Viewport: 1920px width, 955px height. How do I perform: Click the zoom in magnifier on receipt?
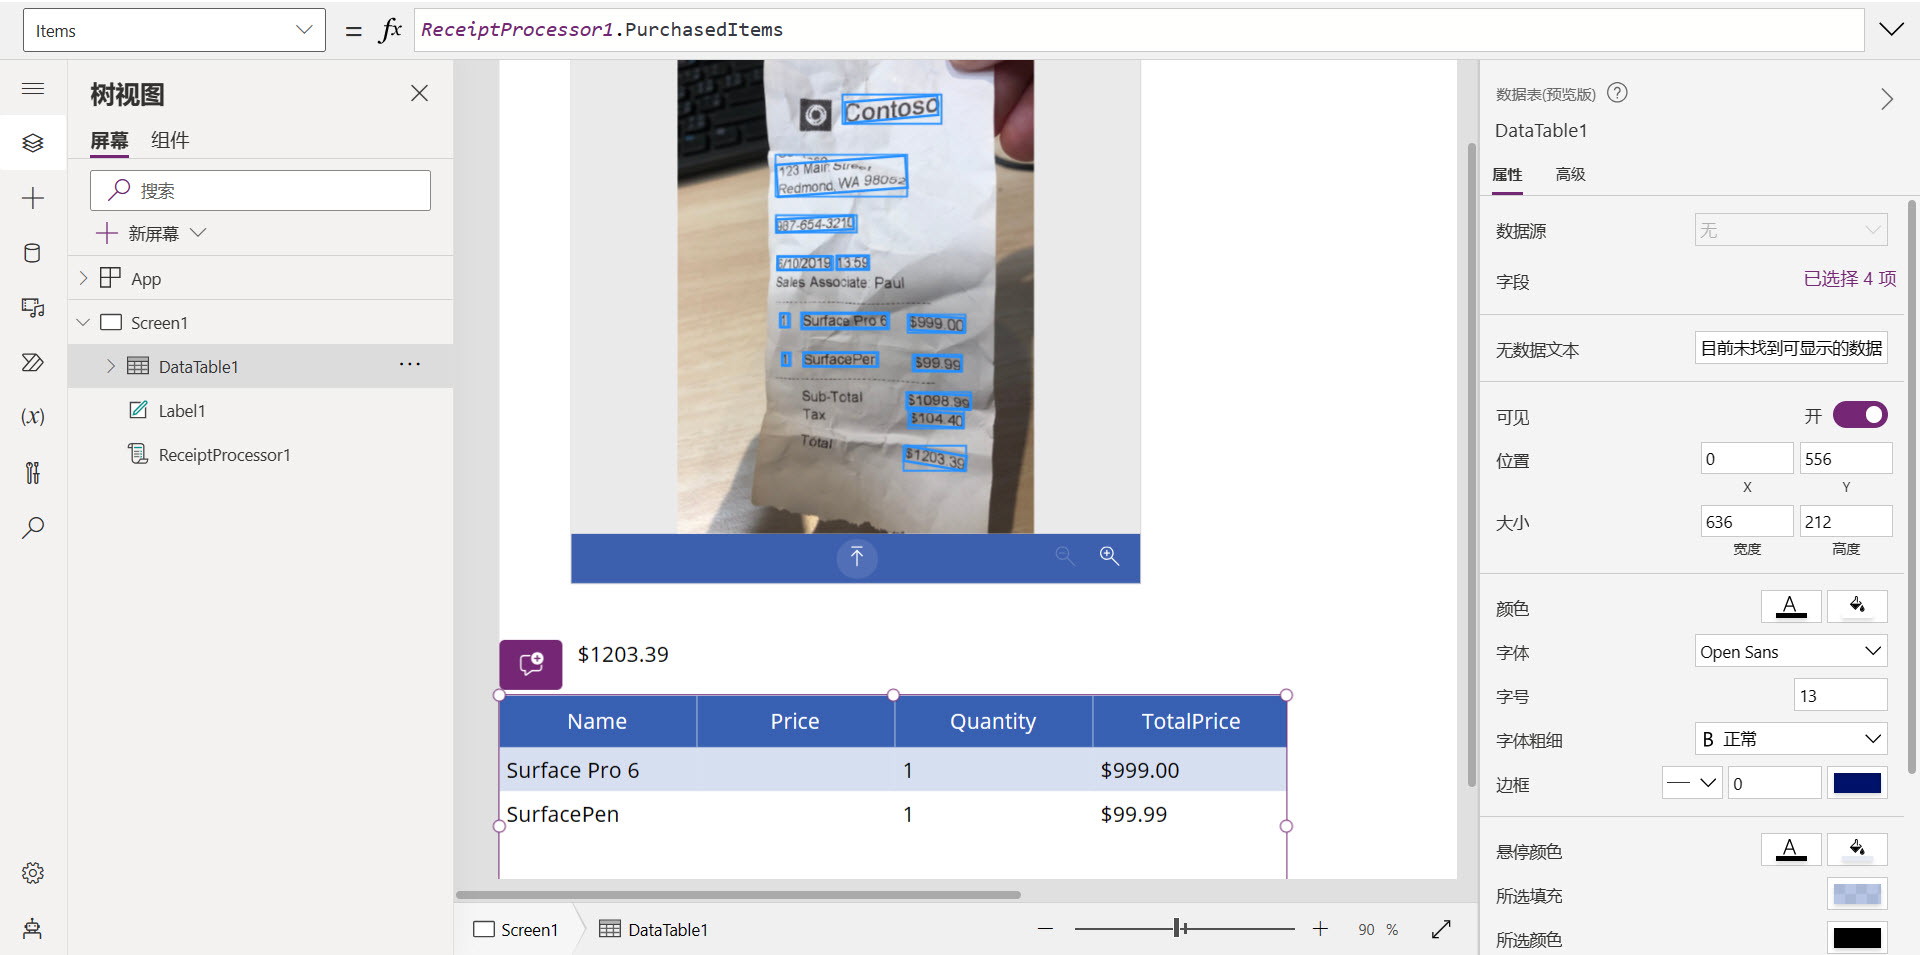pos(1109,556)
